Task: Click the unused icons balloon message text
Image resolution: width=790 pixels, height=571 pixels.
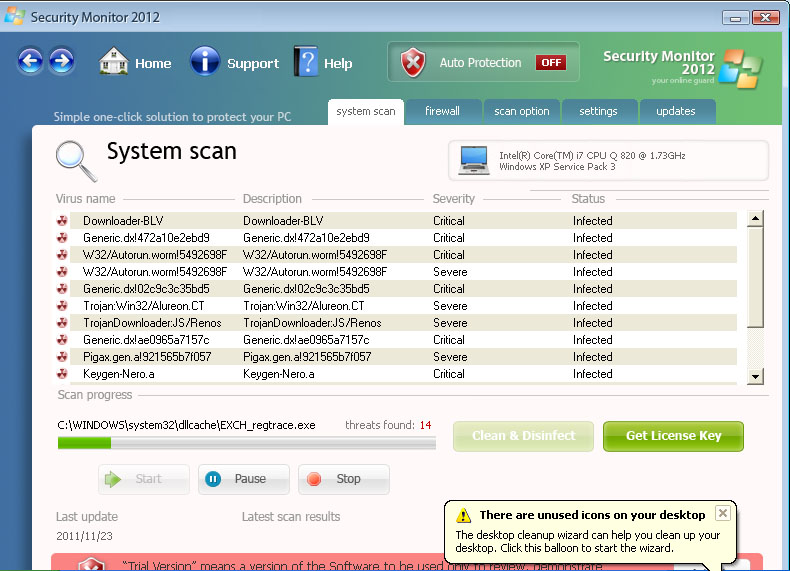Action: pos(587,542)
